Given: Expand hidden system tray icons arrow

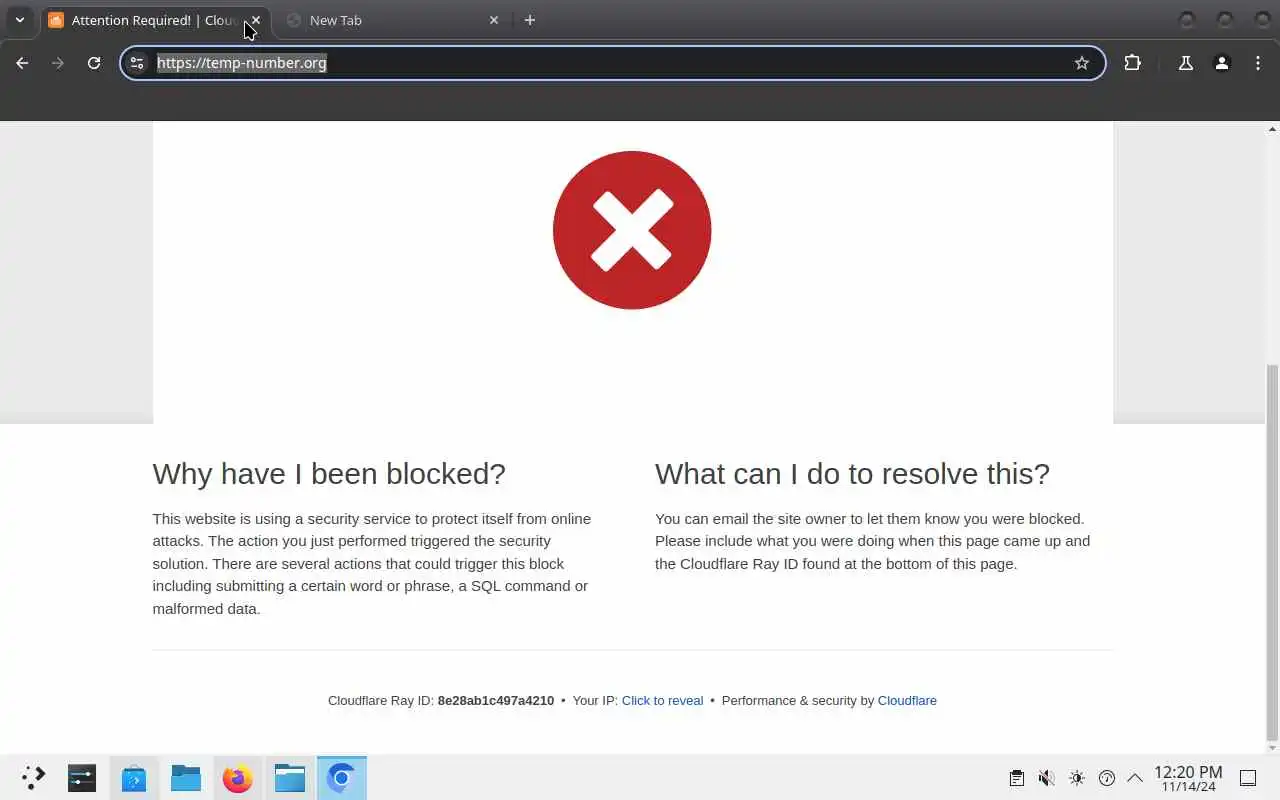Looking at the screenshot, I should tap(1135, 778).
